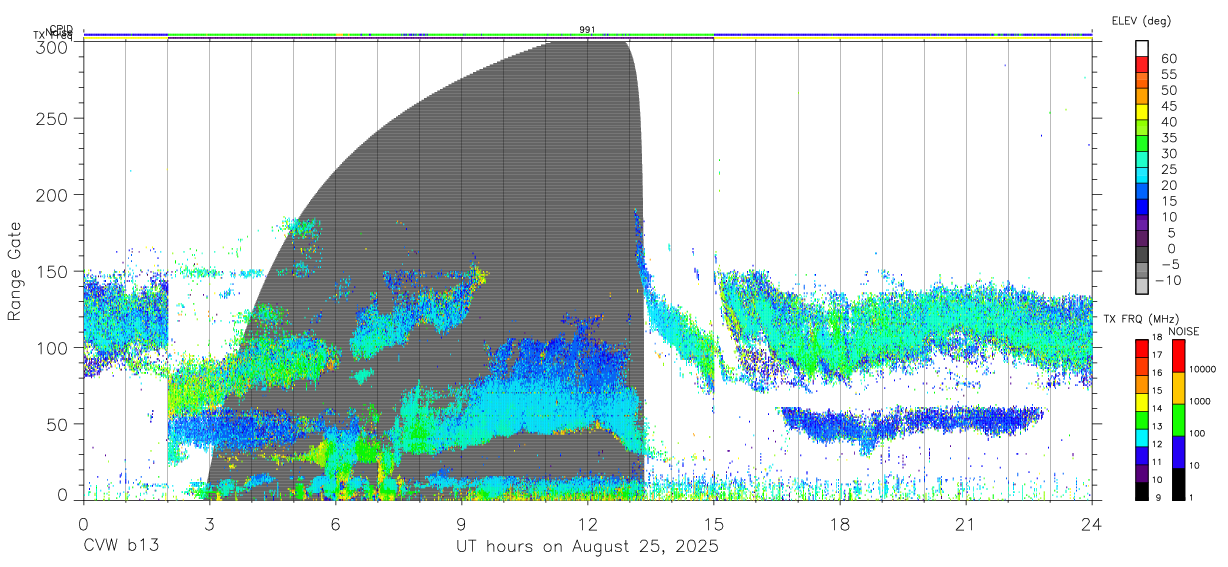Click the "11" label on TX FRQ colorbar

click(1155, 462)
